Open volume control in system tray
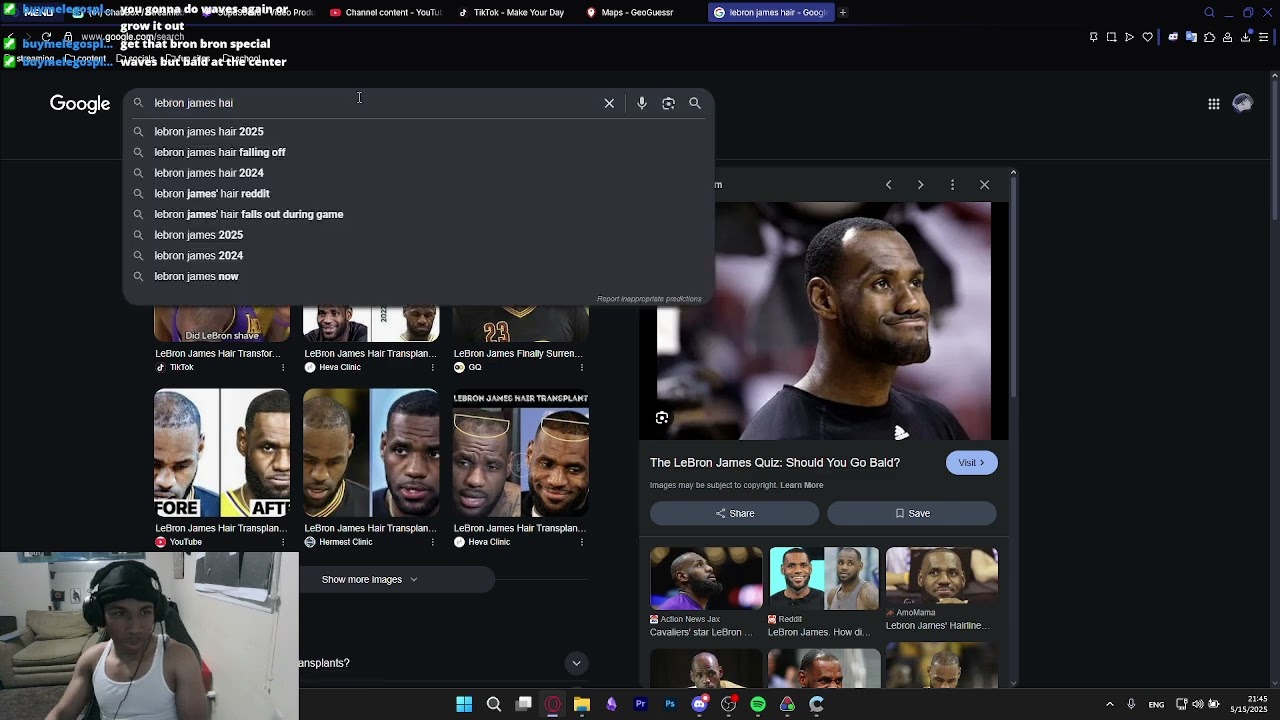The width and height of the screenshot is (1280, 720). pos(1198,704)
